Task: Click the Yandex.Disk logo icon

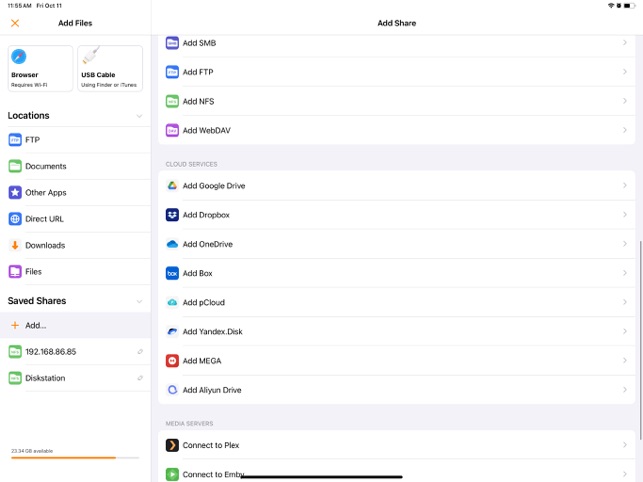Action: coord(172,331)
